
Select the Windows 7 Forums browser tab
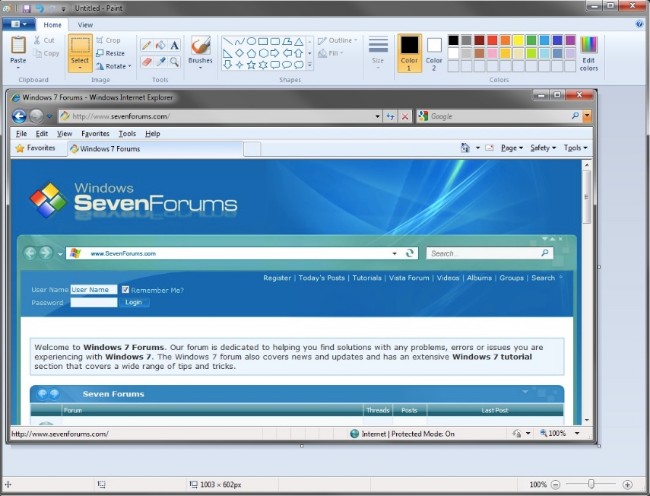(155, 149)
